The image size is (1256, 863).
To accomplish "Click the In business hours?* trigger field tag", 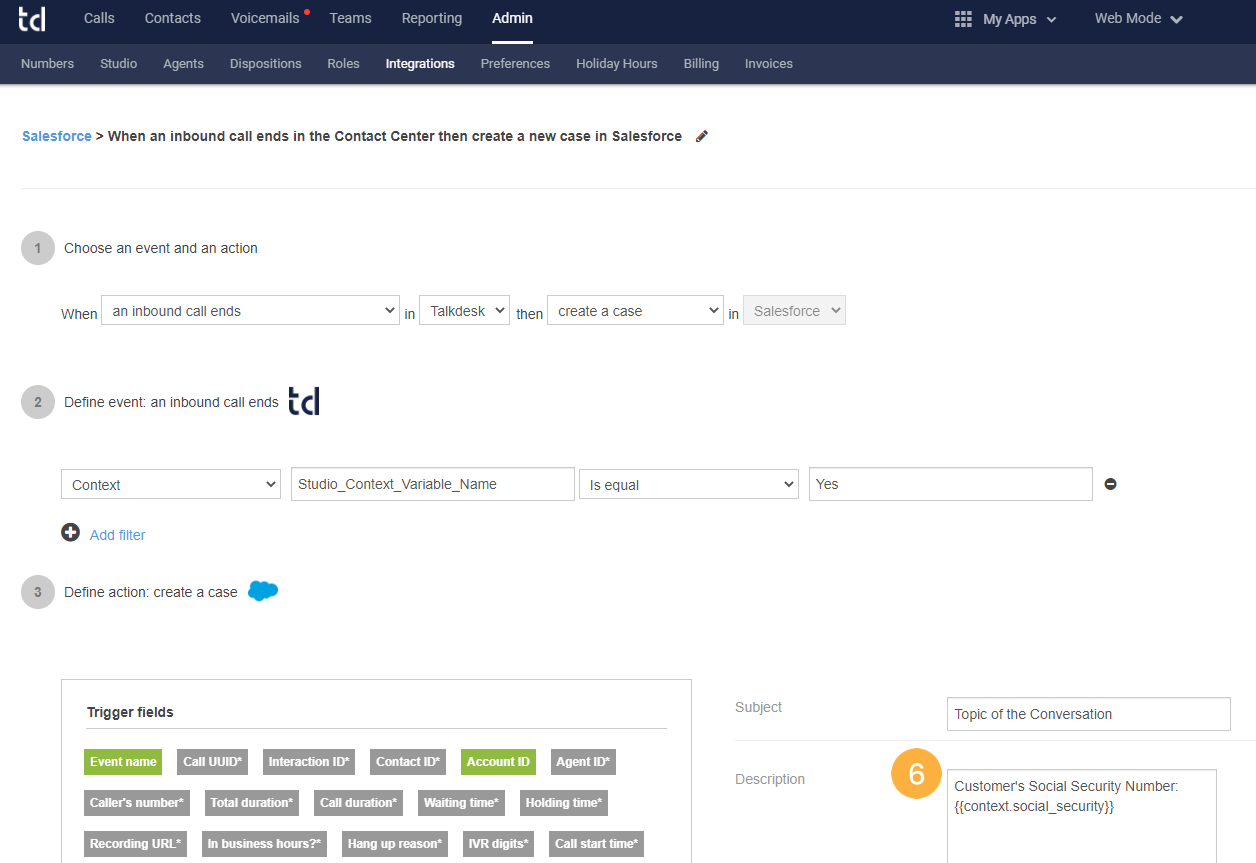I will (x=264, y=844).
